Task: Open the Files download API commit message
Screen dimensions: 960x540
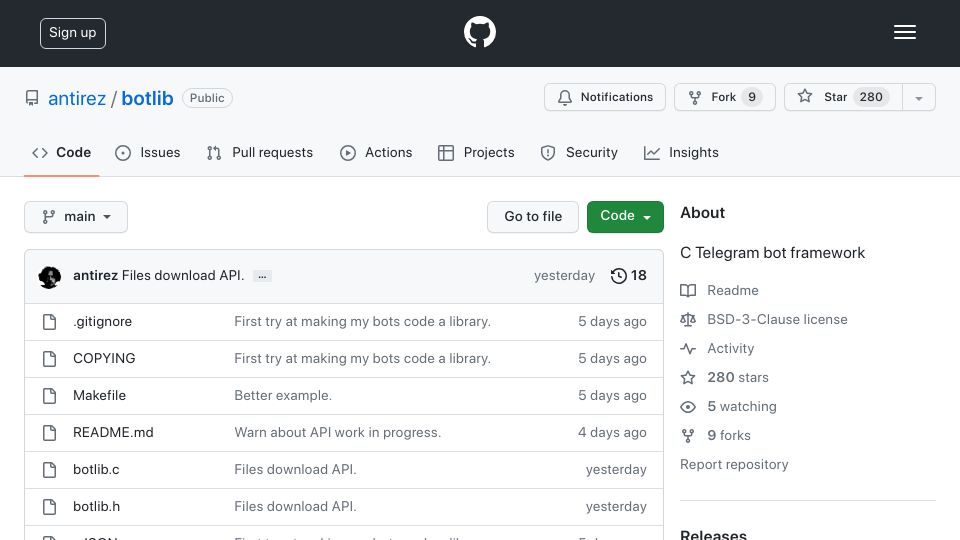Action: [x=183, y=276]
